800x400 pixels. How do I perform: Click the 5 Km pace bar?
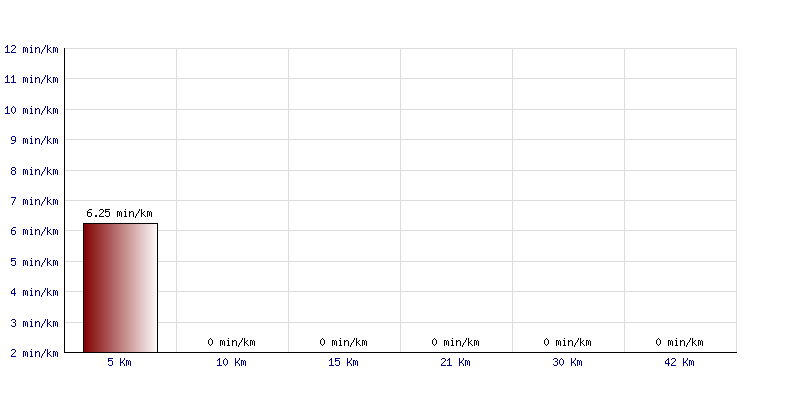click(120, 288)
